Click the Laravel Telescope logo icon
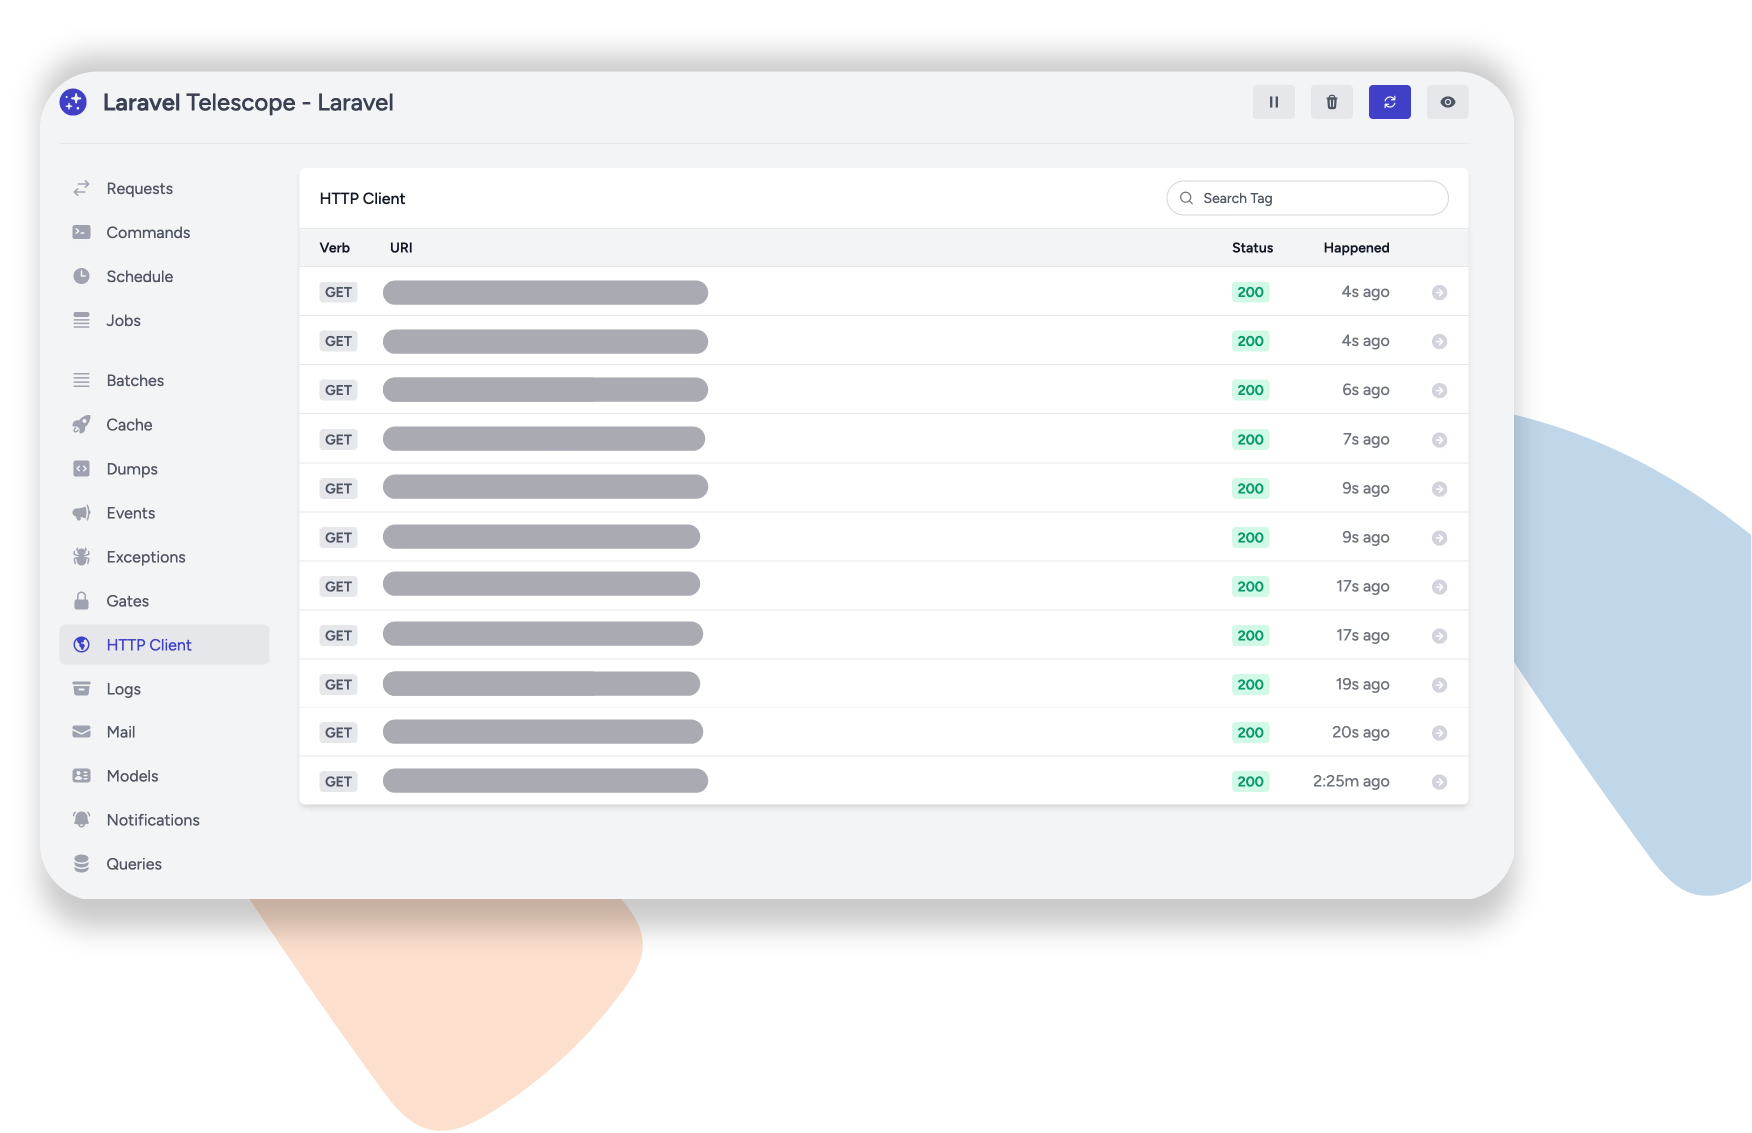 73,102
